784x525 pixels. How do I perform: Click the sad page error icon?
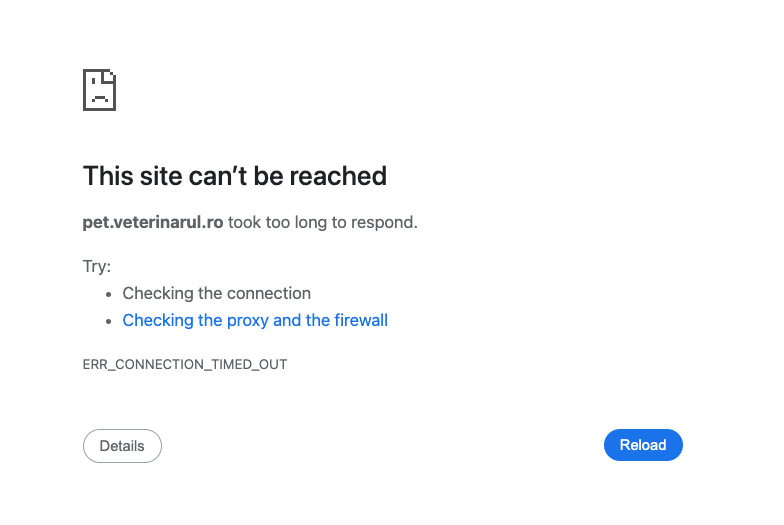coord(99,90)
